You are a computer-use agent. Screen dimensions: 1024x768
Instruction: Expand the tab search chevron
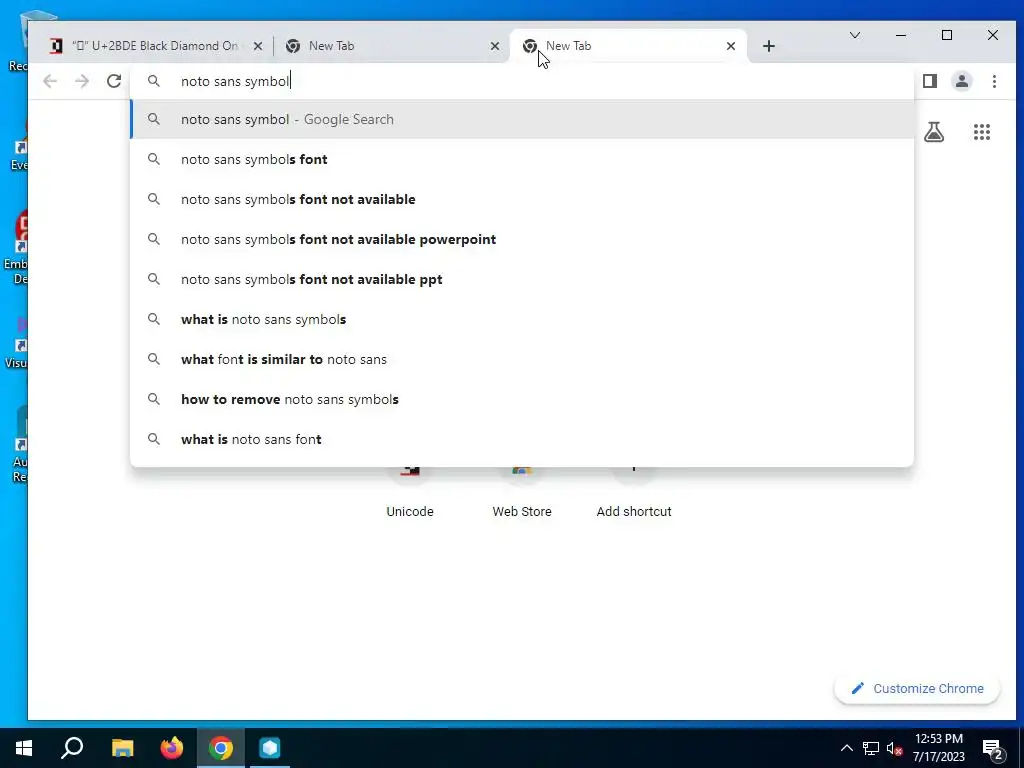point(854,35)
